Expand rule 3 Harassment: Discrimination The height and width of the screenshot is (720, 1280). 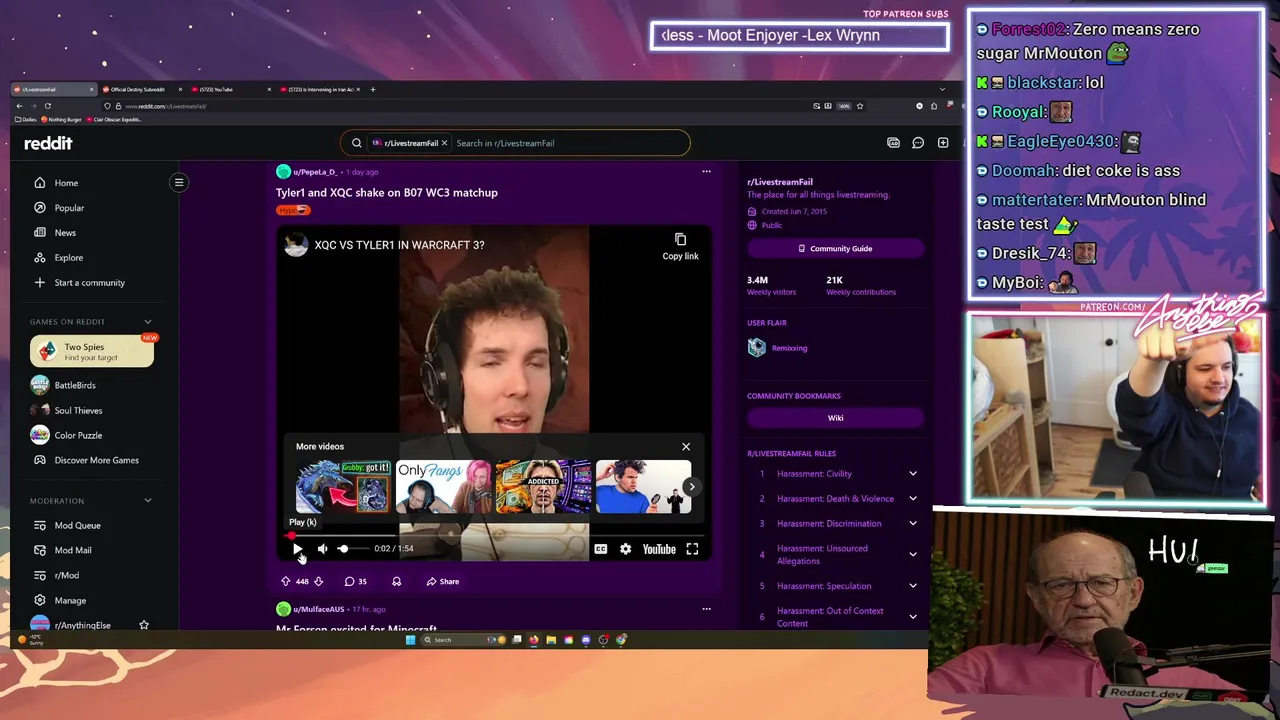pyautogui.click(x=912, y=524)
